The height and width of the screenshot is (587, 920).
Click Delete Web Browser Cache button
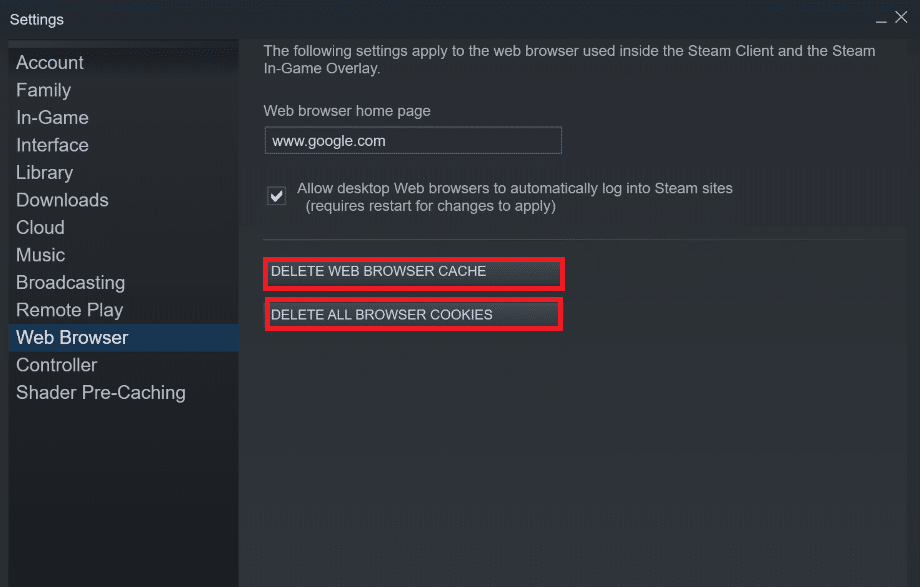click(414, 272)
